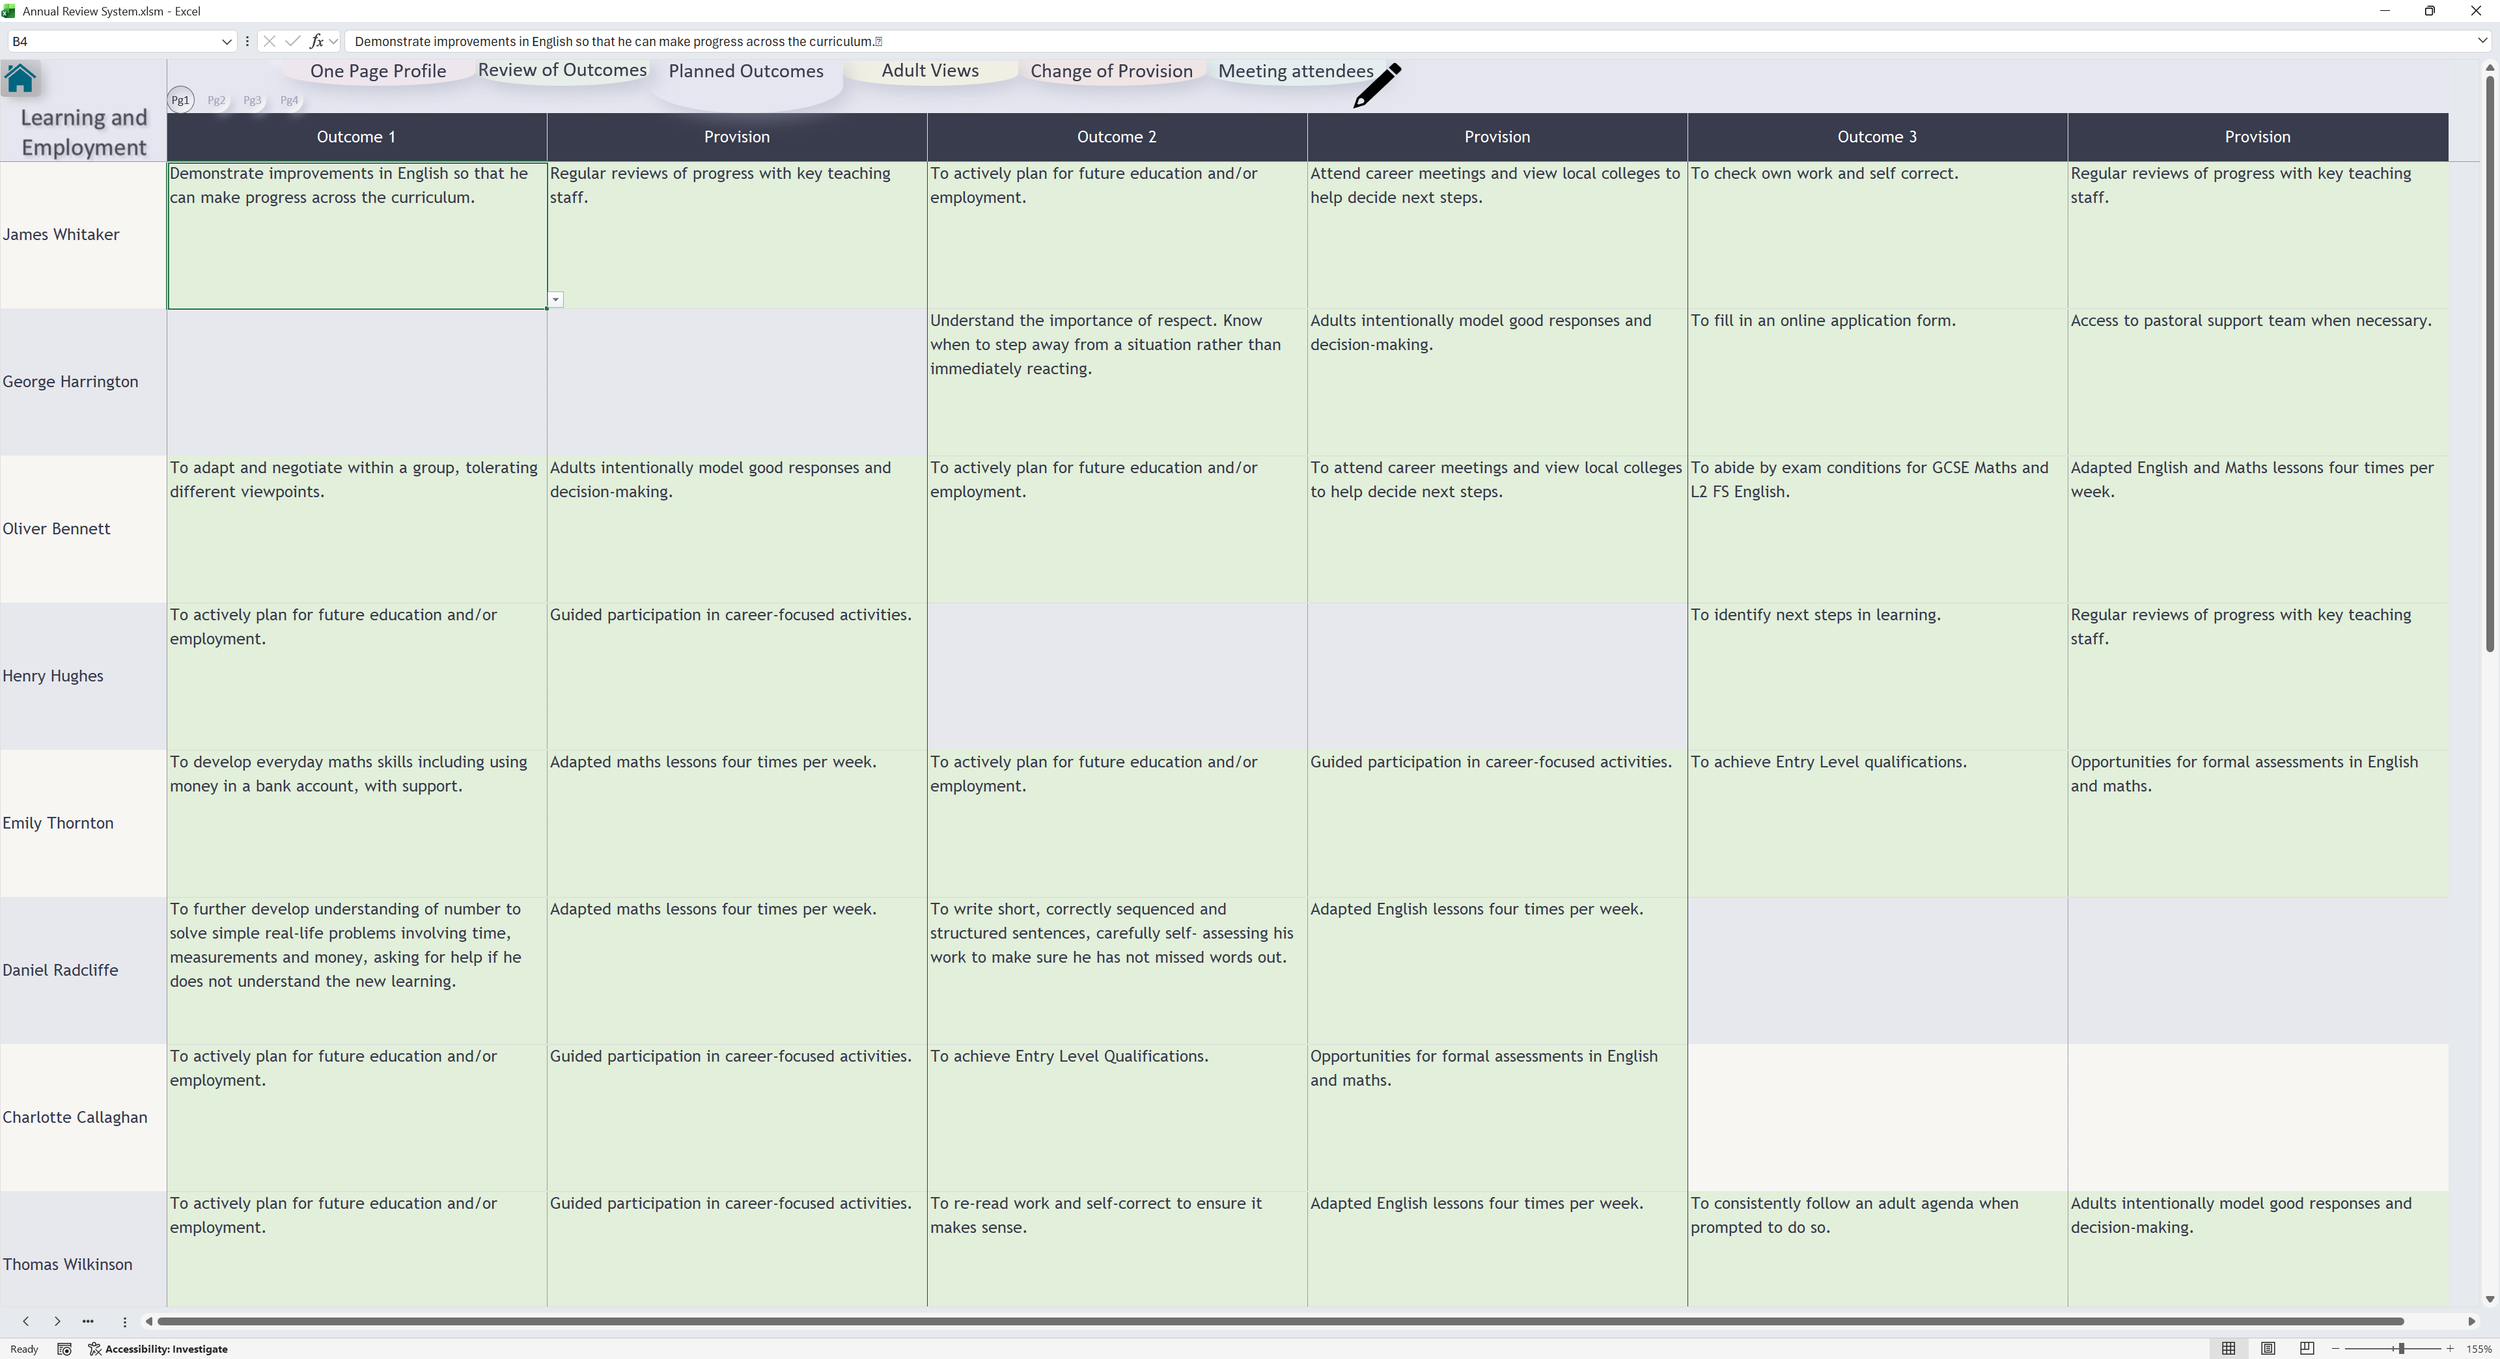Zoom out with minus button
Viewport: 2500px width, 1359px height.
[x=2336, y=1349]
